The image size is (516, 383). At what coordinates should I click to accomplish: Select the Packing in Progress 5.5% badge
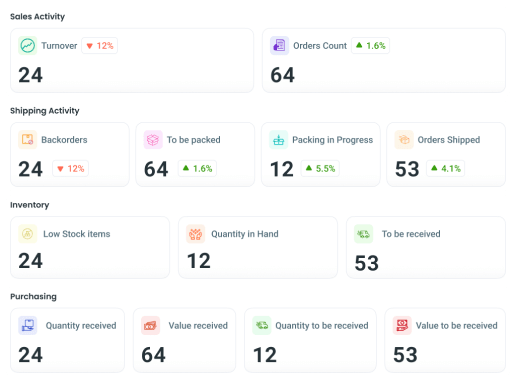coord(320,168)
